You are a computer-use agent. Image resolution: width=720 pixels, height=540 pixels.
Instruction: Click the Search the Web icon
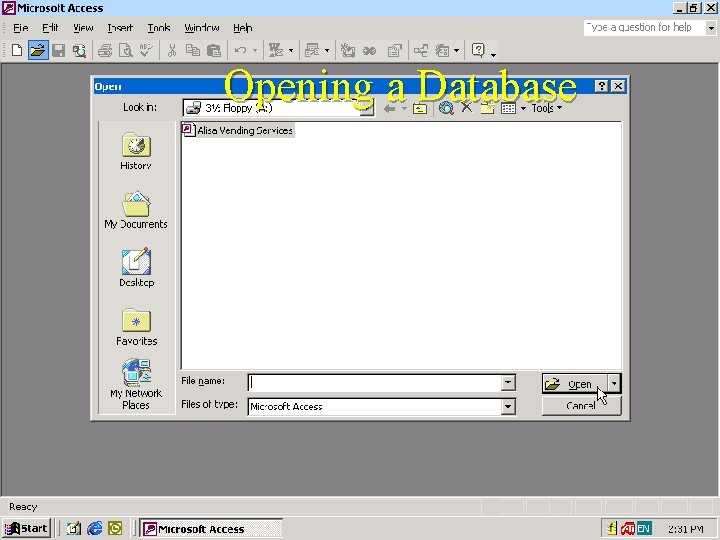[x=446, y=109]
